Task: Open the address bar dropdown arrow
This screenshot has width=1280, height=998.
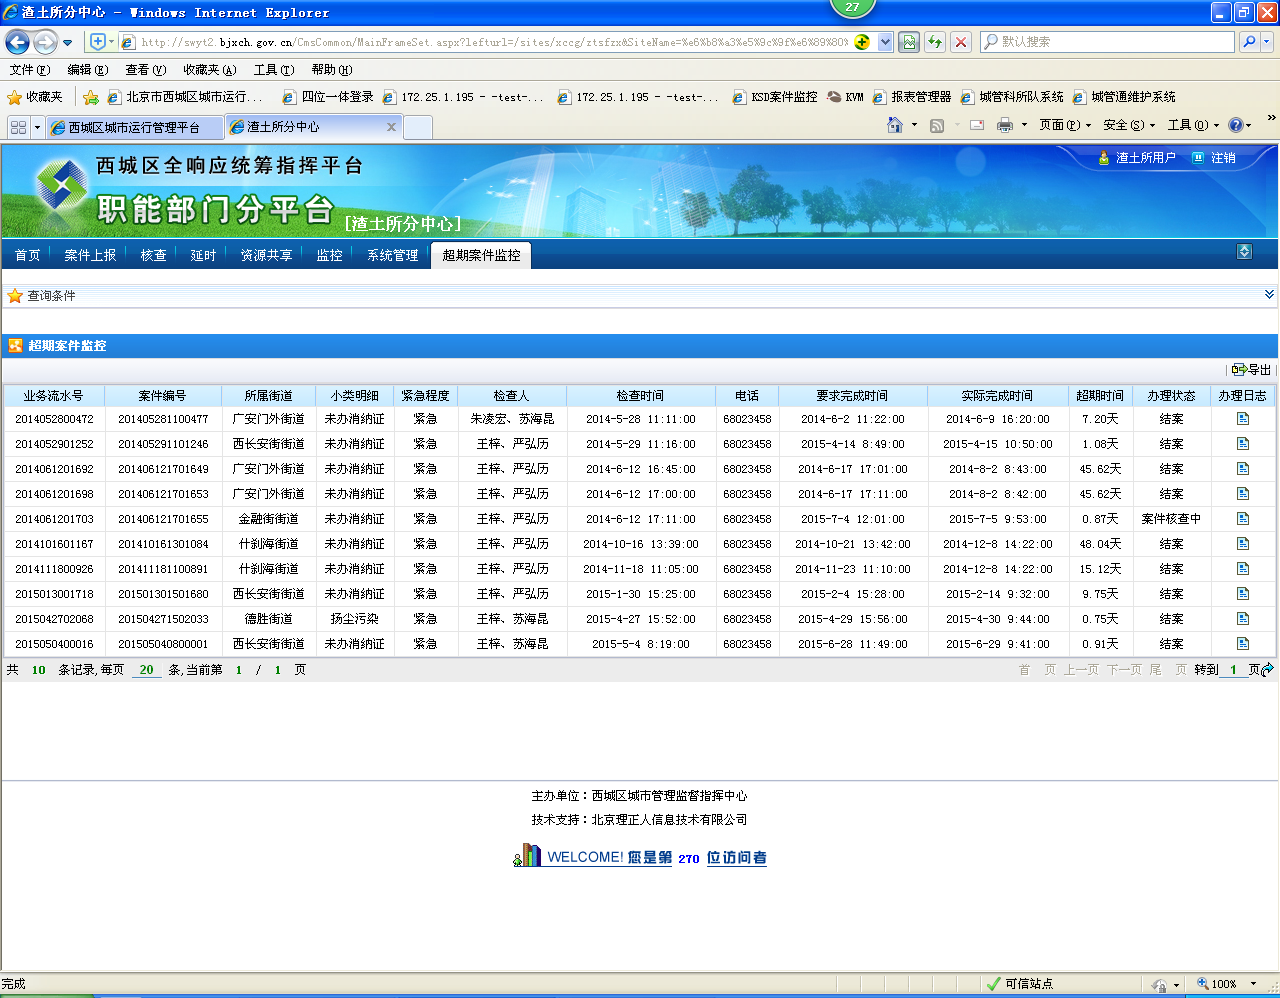Action: click(x=885, y=42)
